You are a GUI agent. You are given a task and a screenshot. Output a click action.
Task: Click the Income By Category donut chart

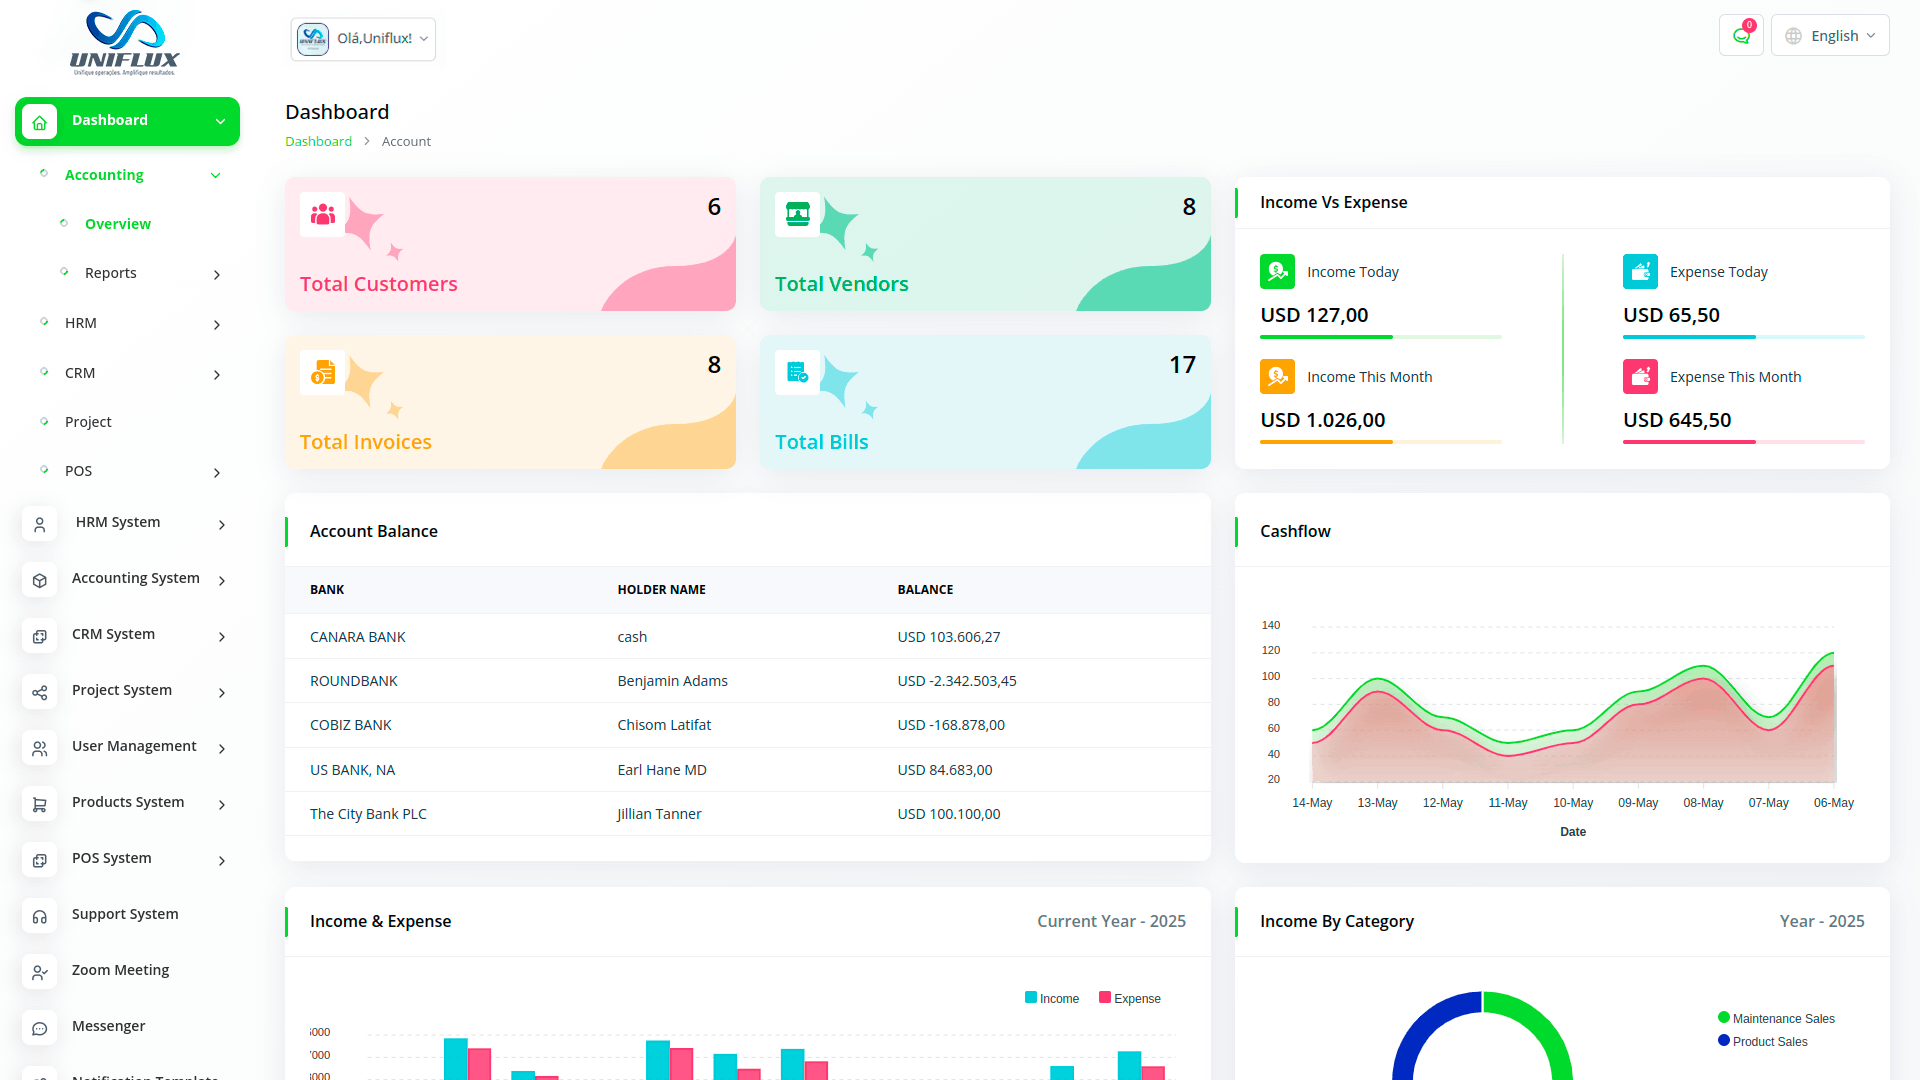point(1482,1035)
